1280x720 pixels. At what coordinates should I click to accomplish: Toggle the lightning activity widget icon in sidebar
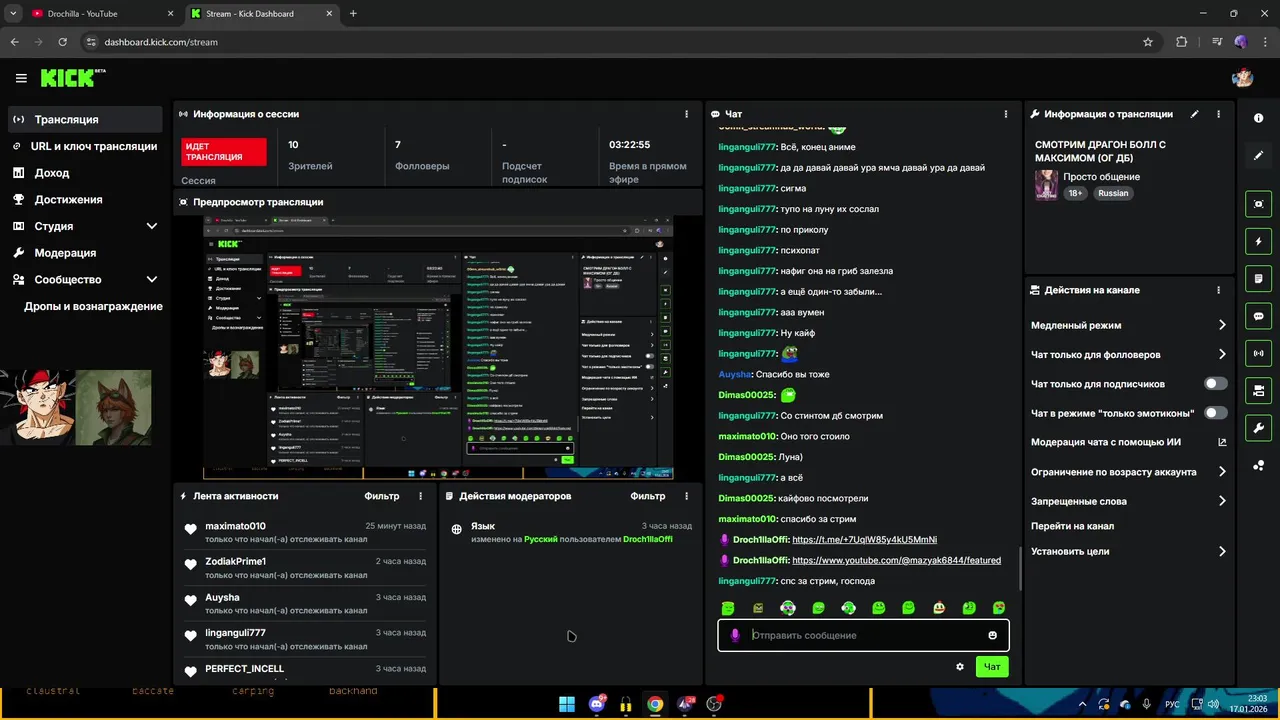pos(1258,241)
